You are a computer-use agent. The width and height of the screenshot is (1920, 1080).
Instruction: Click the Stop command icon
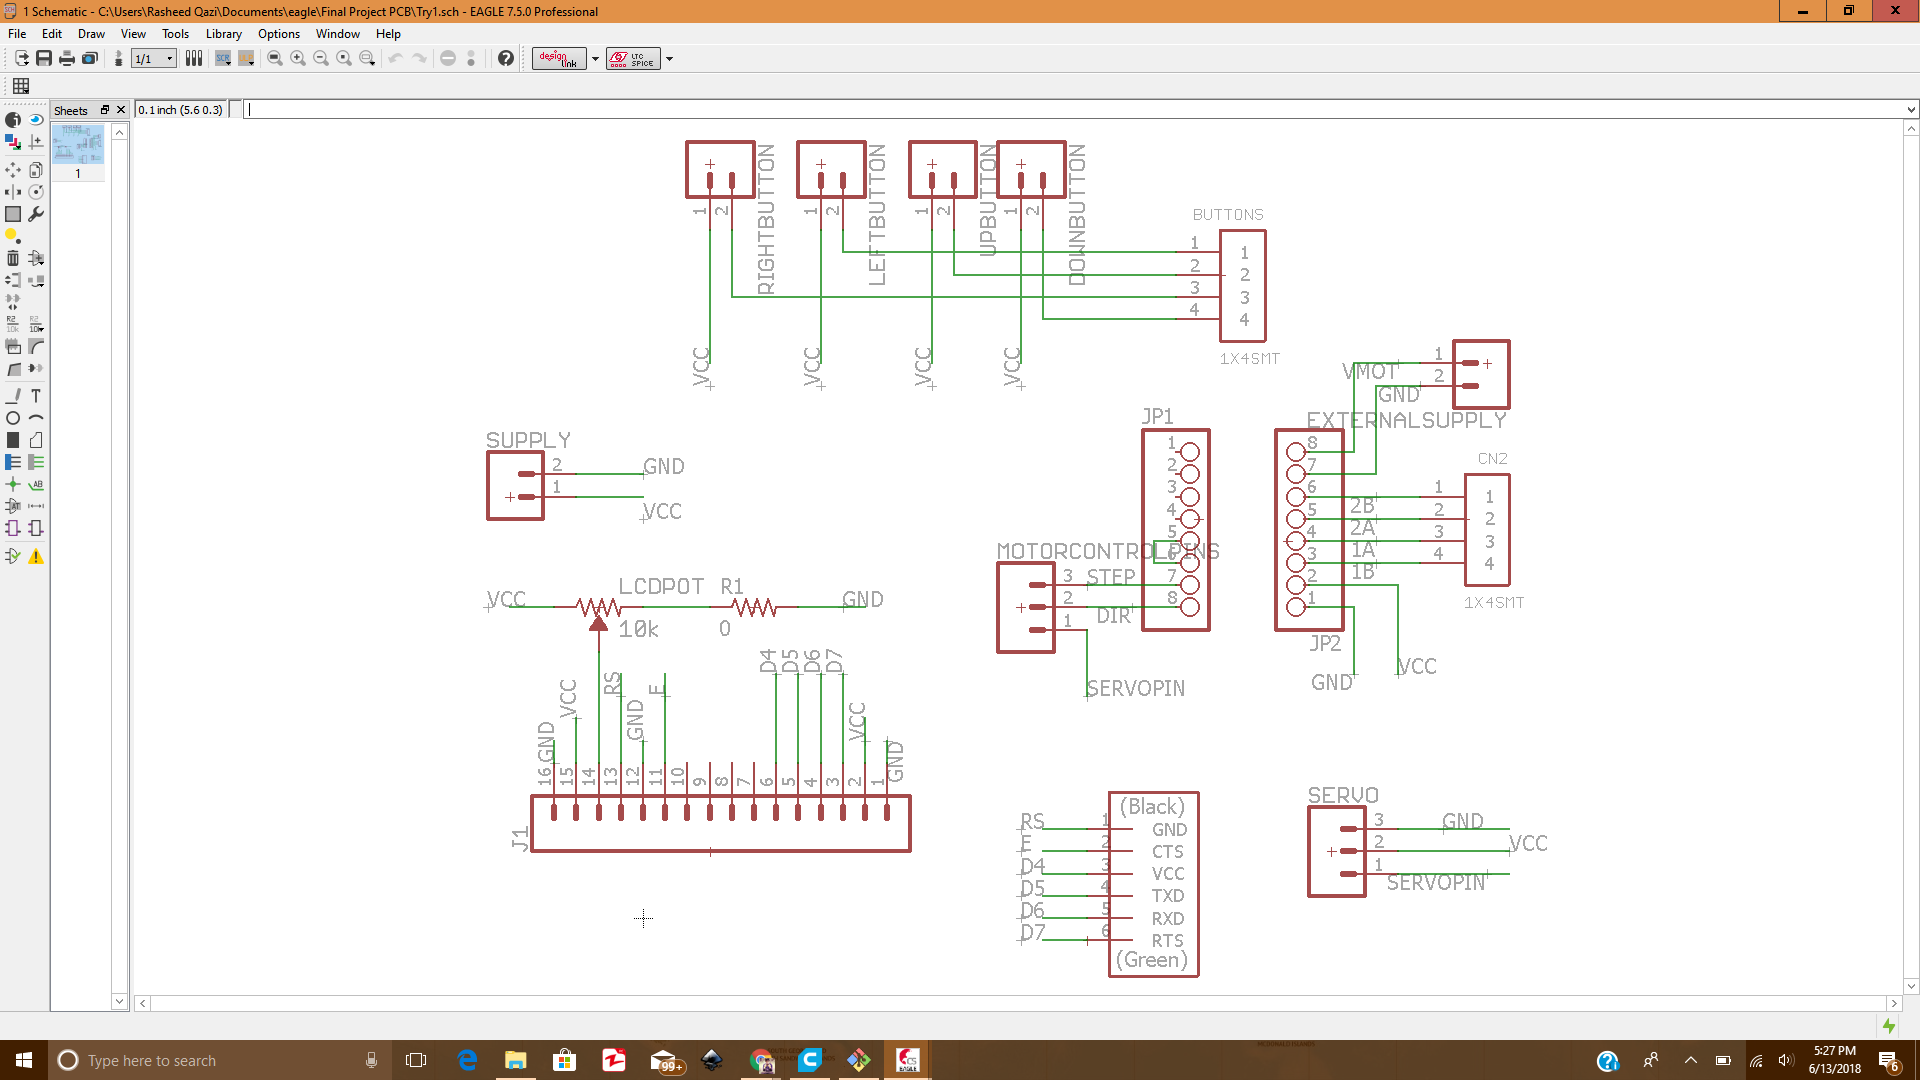click(x=448, y=58)
